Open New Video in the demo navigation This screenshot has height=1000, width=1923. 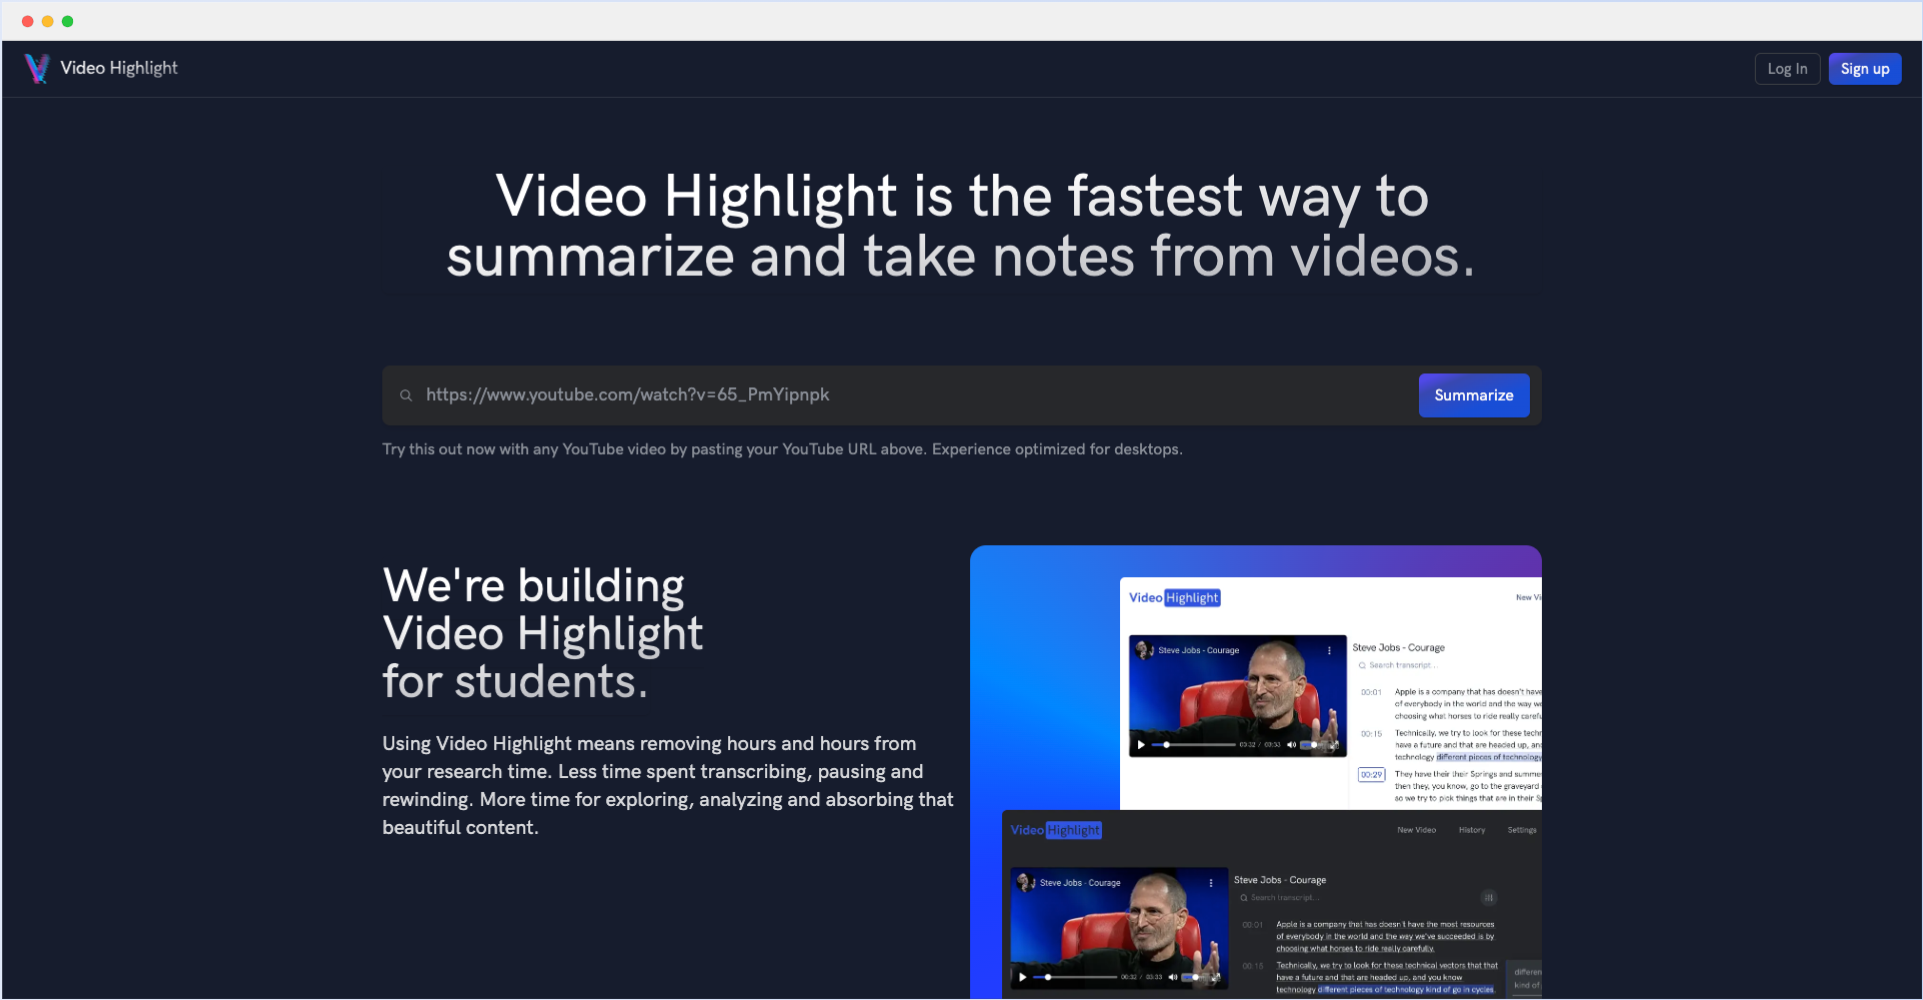pyautogui.click(x=1416, y=830)
